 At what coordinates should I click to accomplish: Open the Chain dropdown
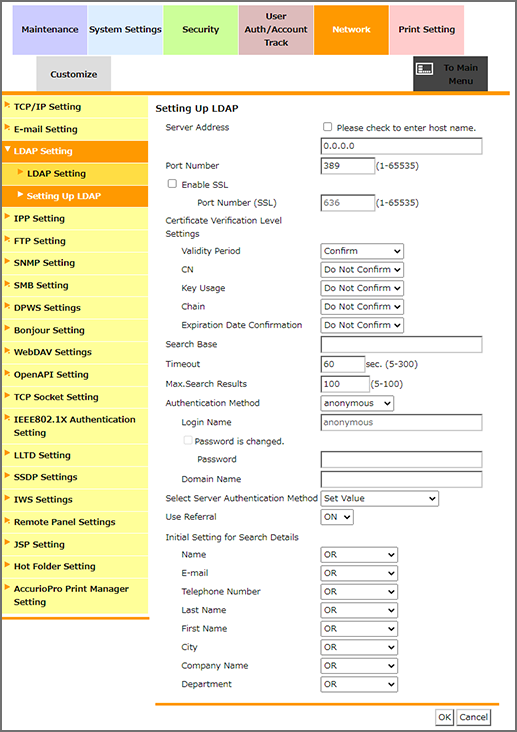pos(362,307)
